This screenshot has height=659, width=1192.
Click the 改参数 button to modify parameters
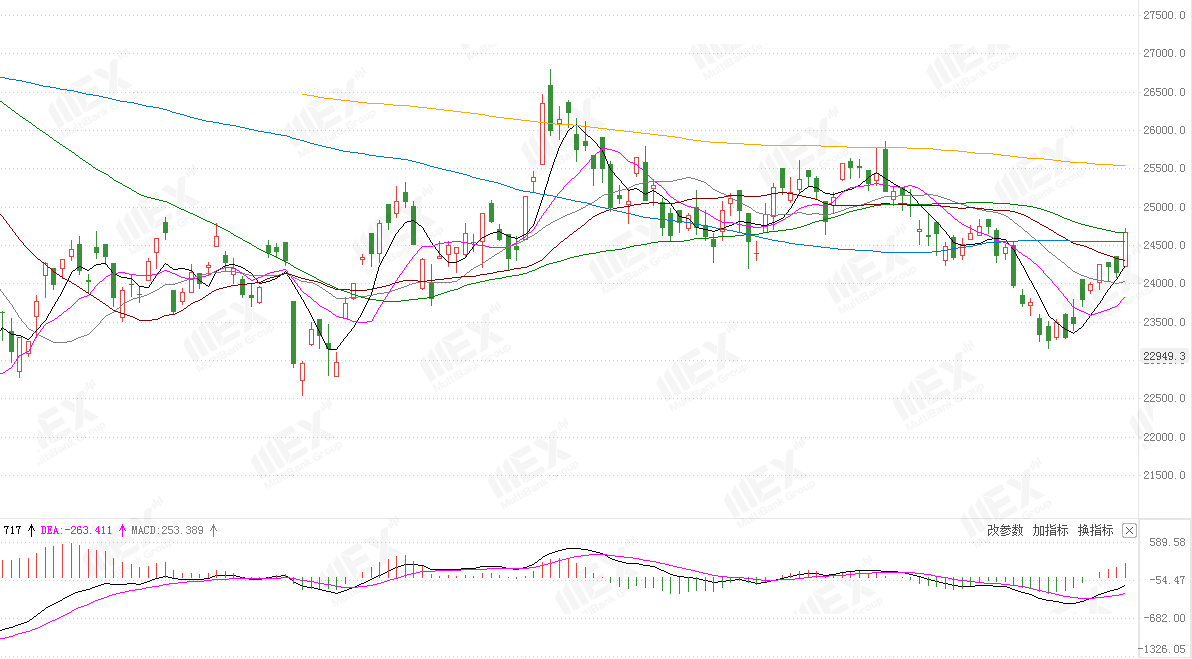coord(1005,531)
